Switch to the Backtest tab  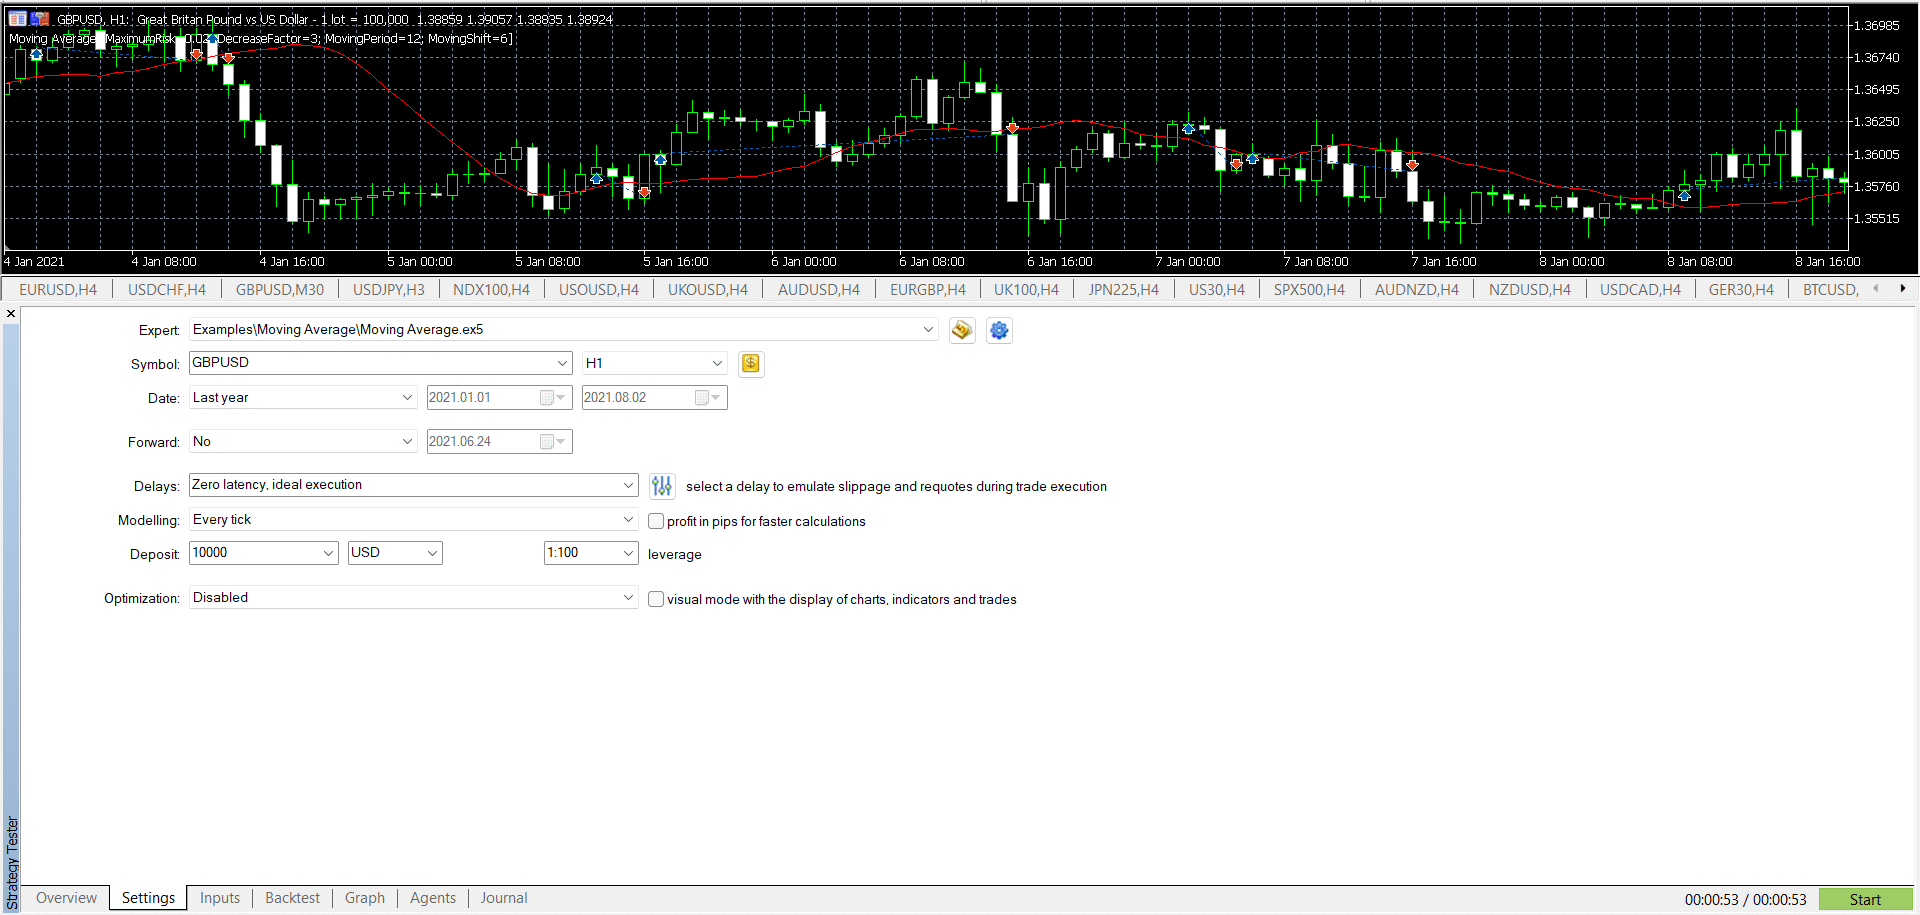[x=292, y=898]
